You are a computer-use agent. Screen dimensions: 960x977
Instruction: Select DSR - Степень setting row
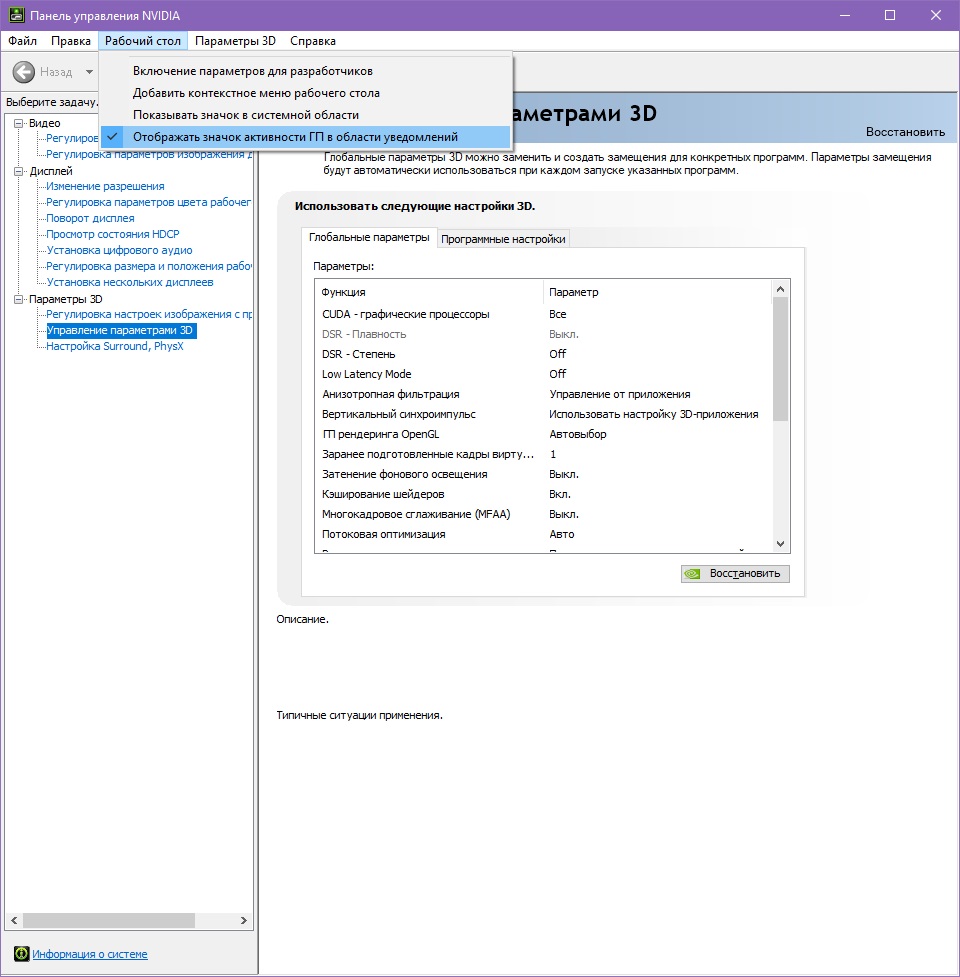point(543,354)
